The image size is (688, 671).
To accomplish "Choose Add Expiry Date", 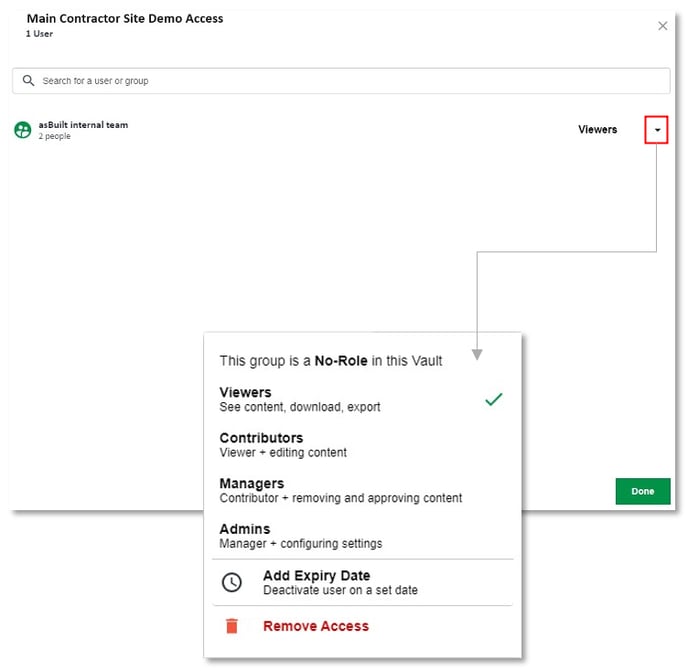I will [362, 582].
